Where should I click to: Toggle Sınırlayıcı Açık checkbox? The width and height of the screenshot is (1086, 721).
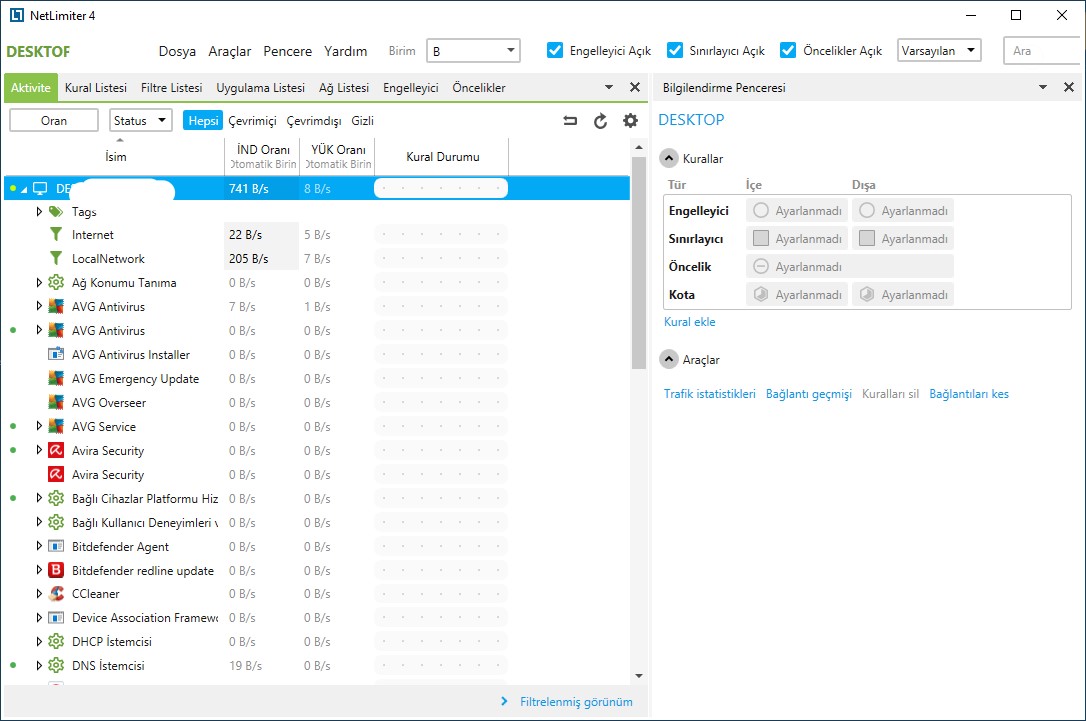675,50
